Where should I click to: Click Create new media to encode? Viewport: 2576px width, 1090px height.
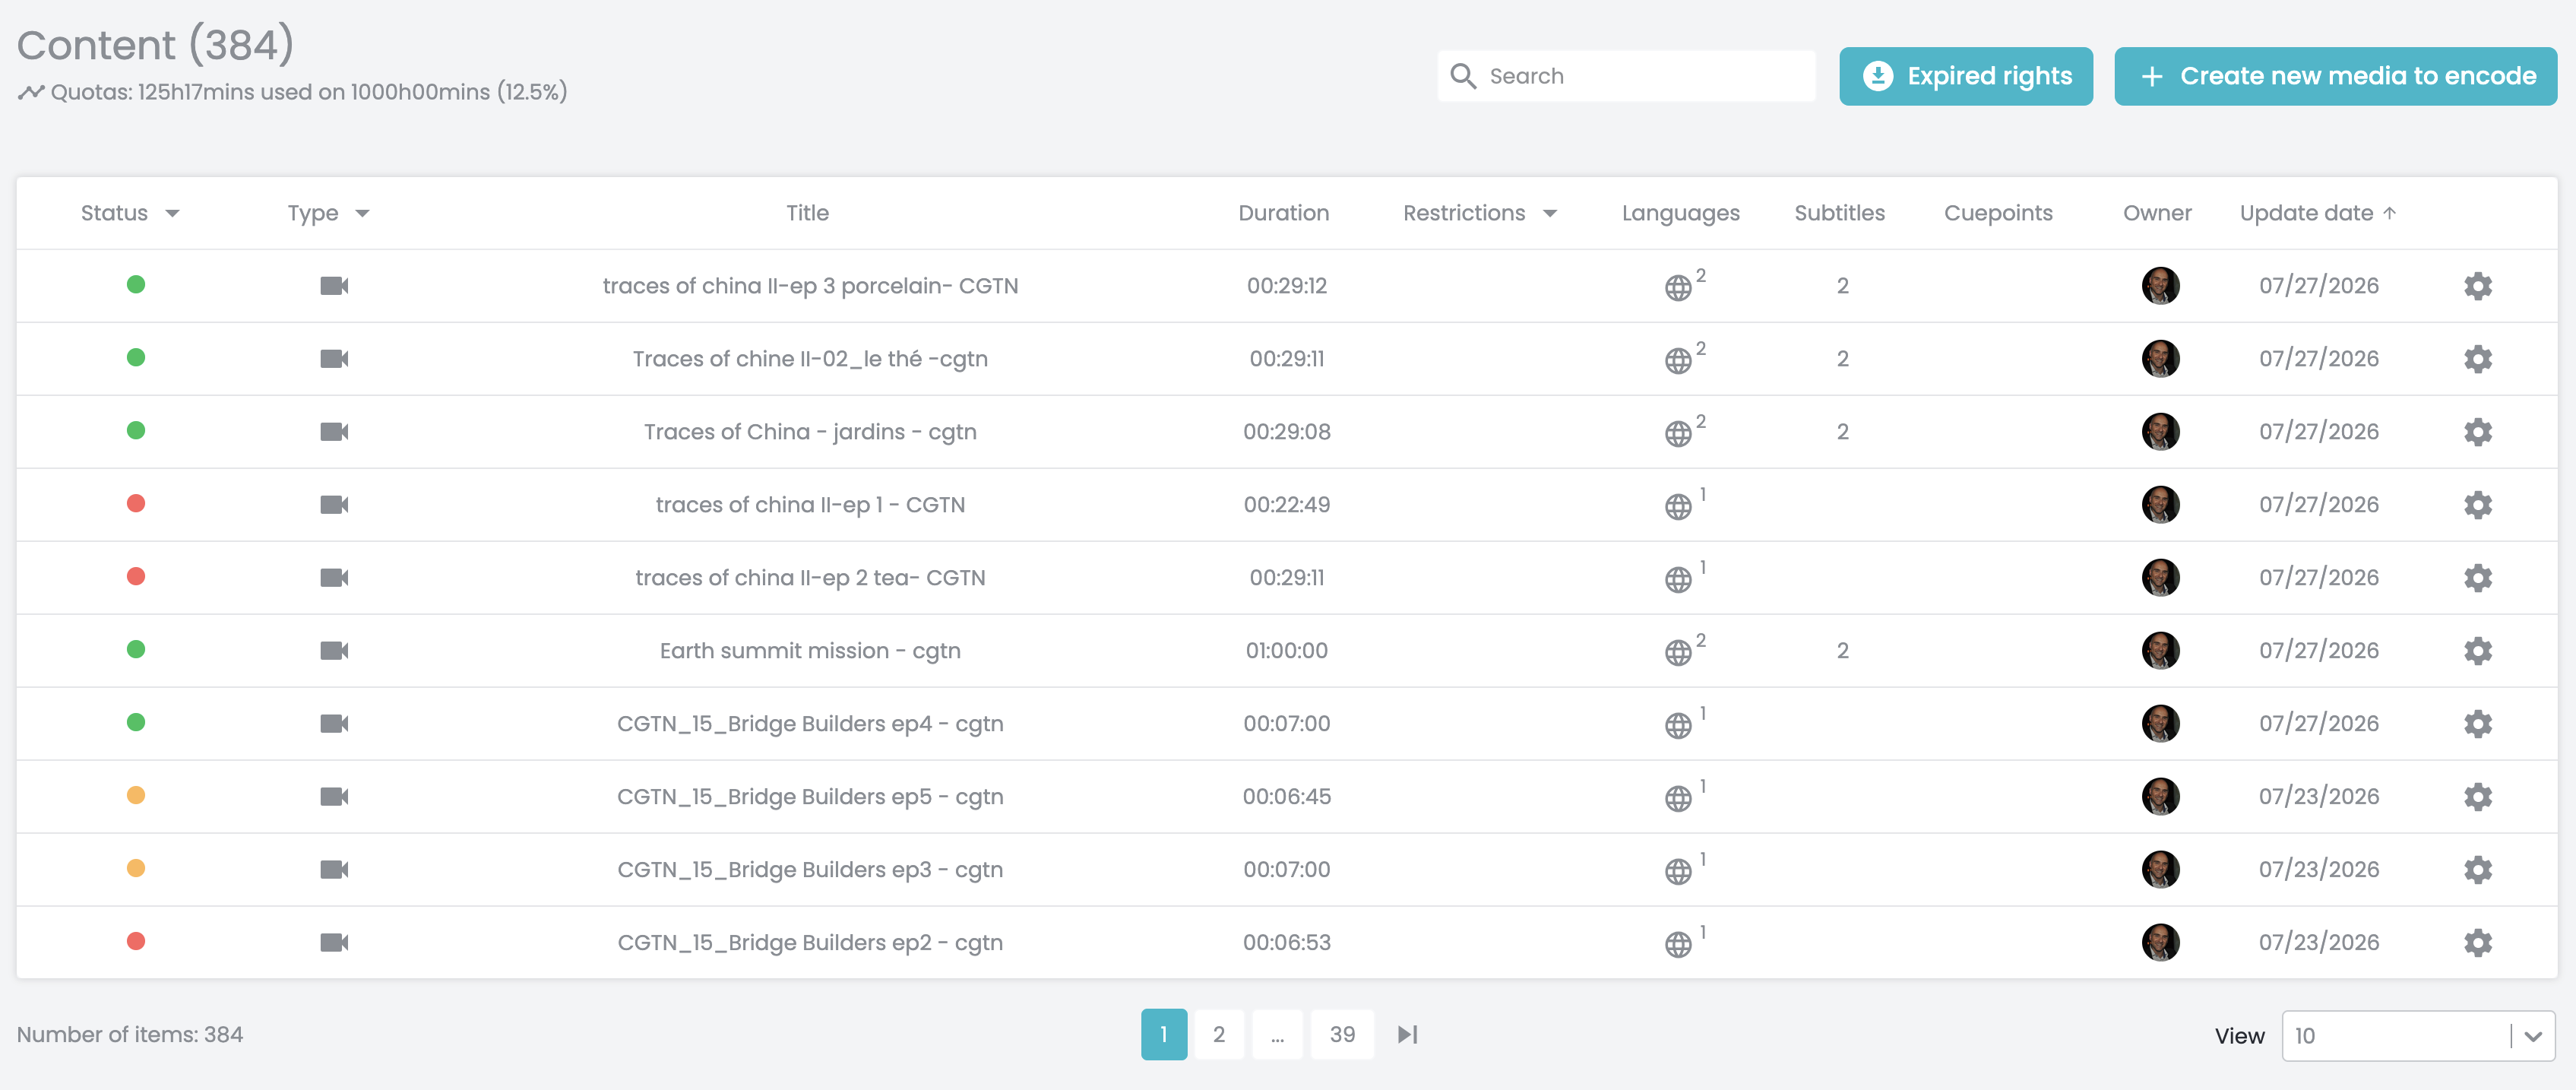click(2335, 76)
